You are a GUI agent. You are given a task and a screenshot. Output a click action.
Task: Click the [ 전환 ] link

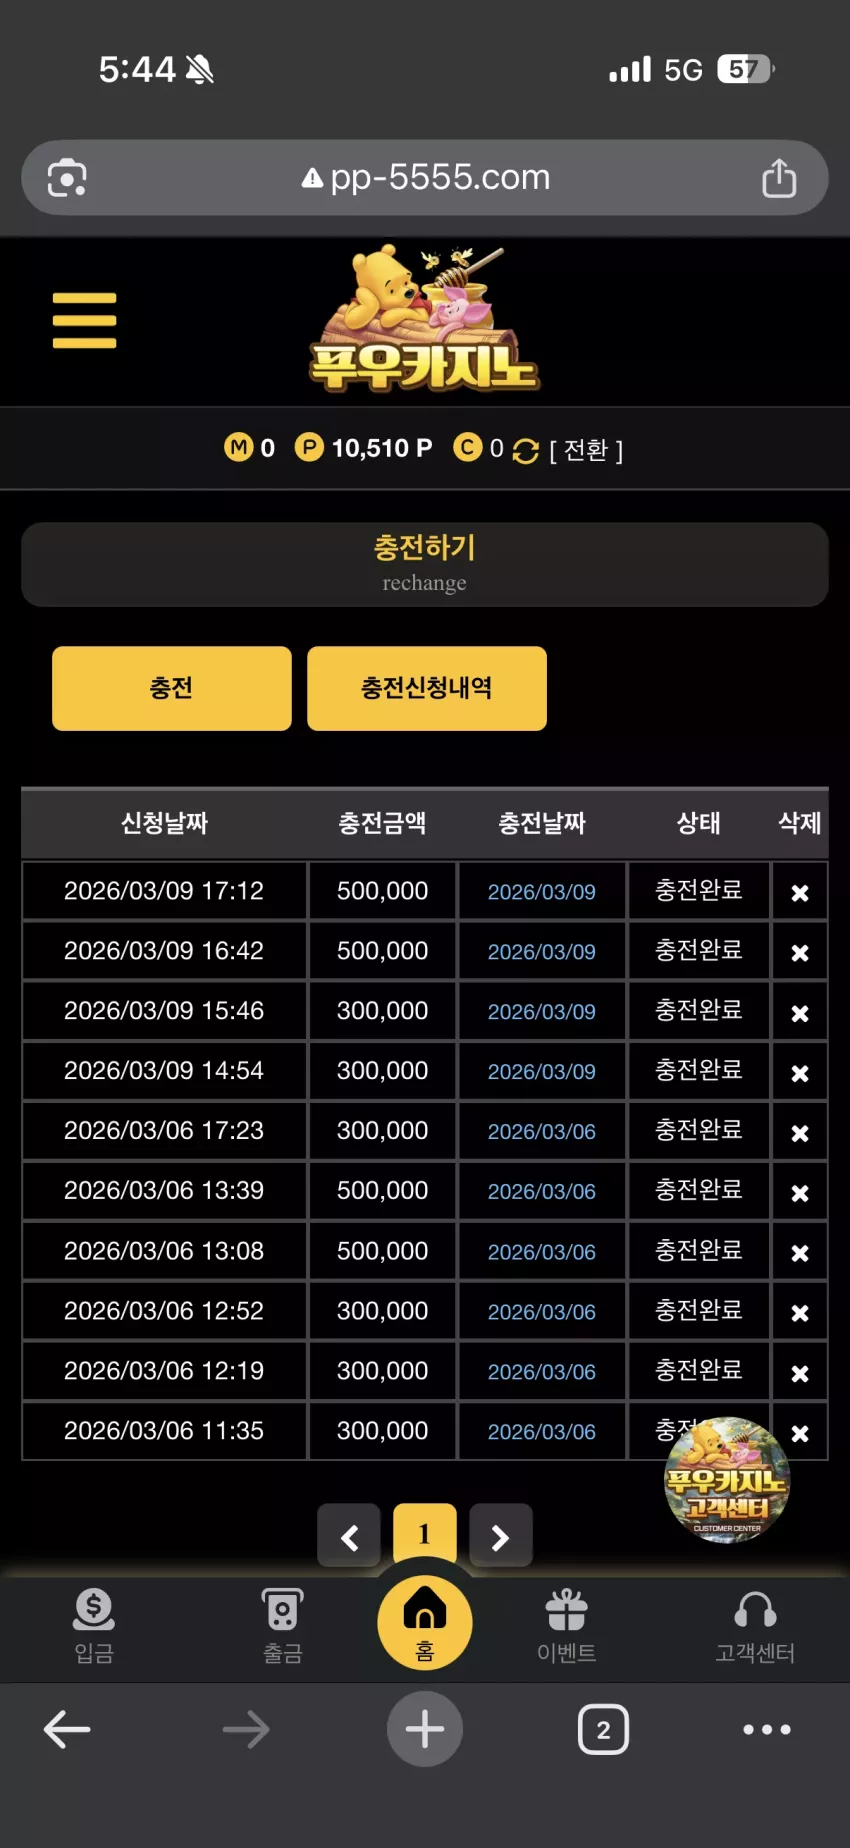[586, 451]
